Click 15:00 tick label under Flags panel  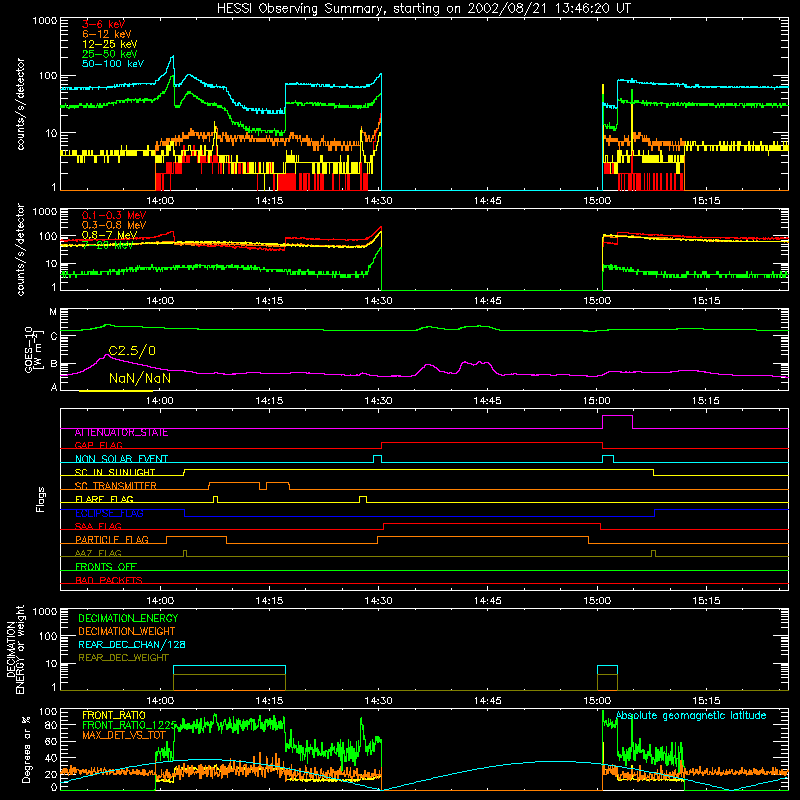pos(597,601)
